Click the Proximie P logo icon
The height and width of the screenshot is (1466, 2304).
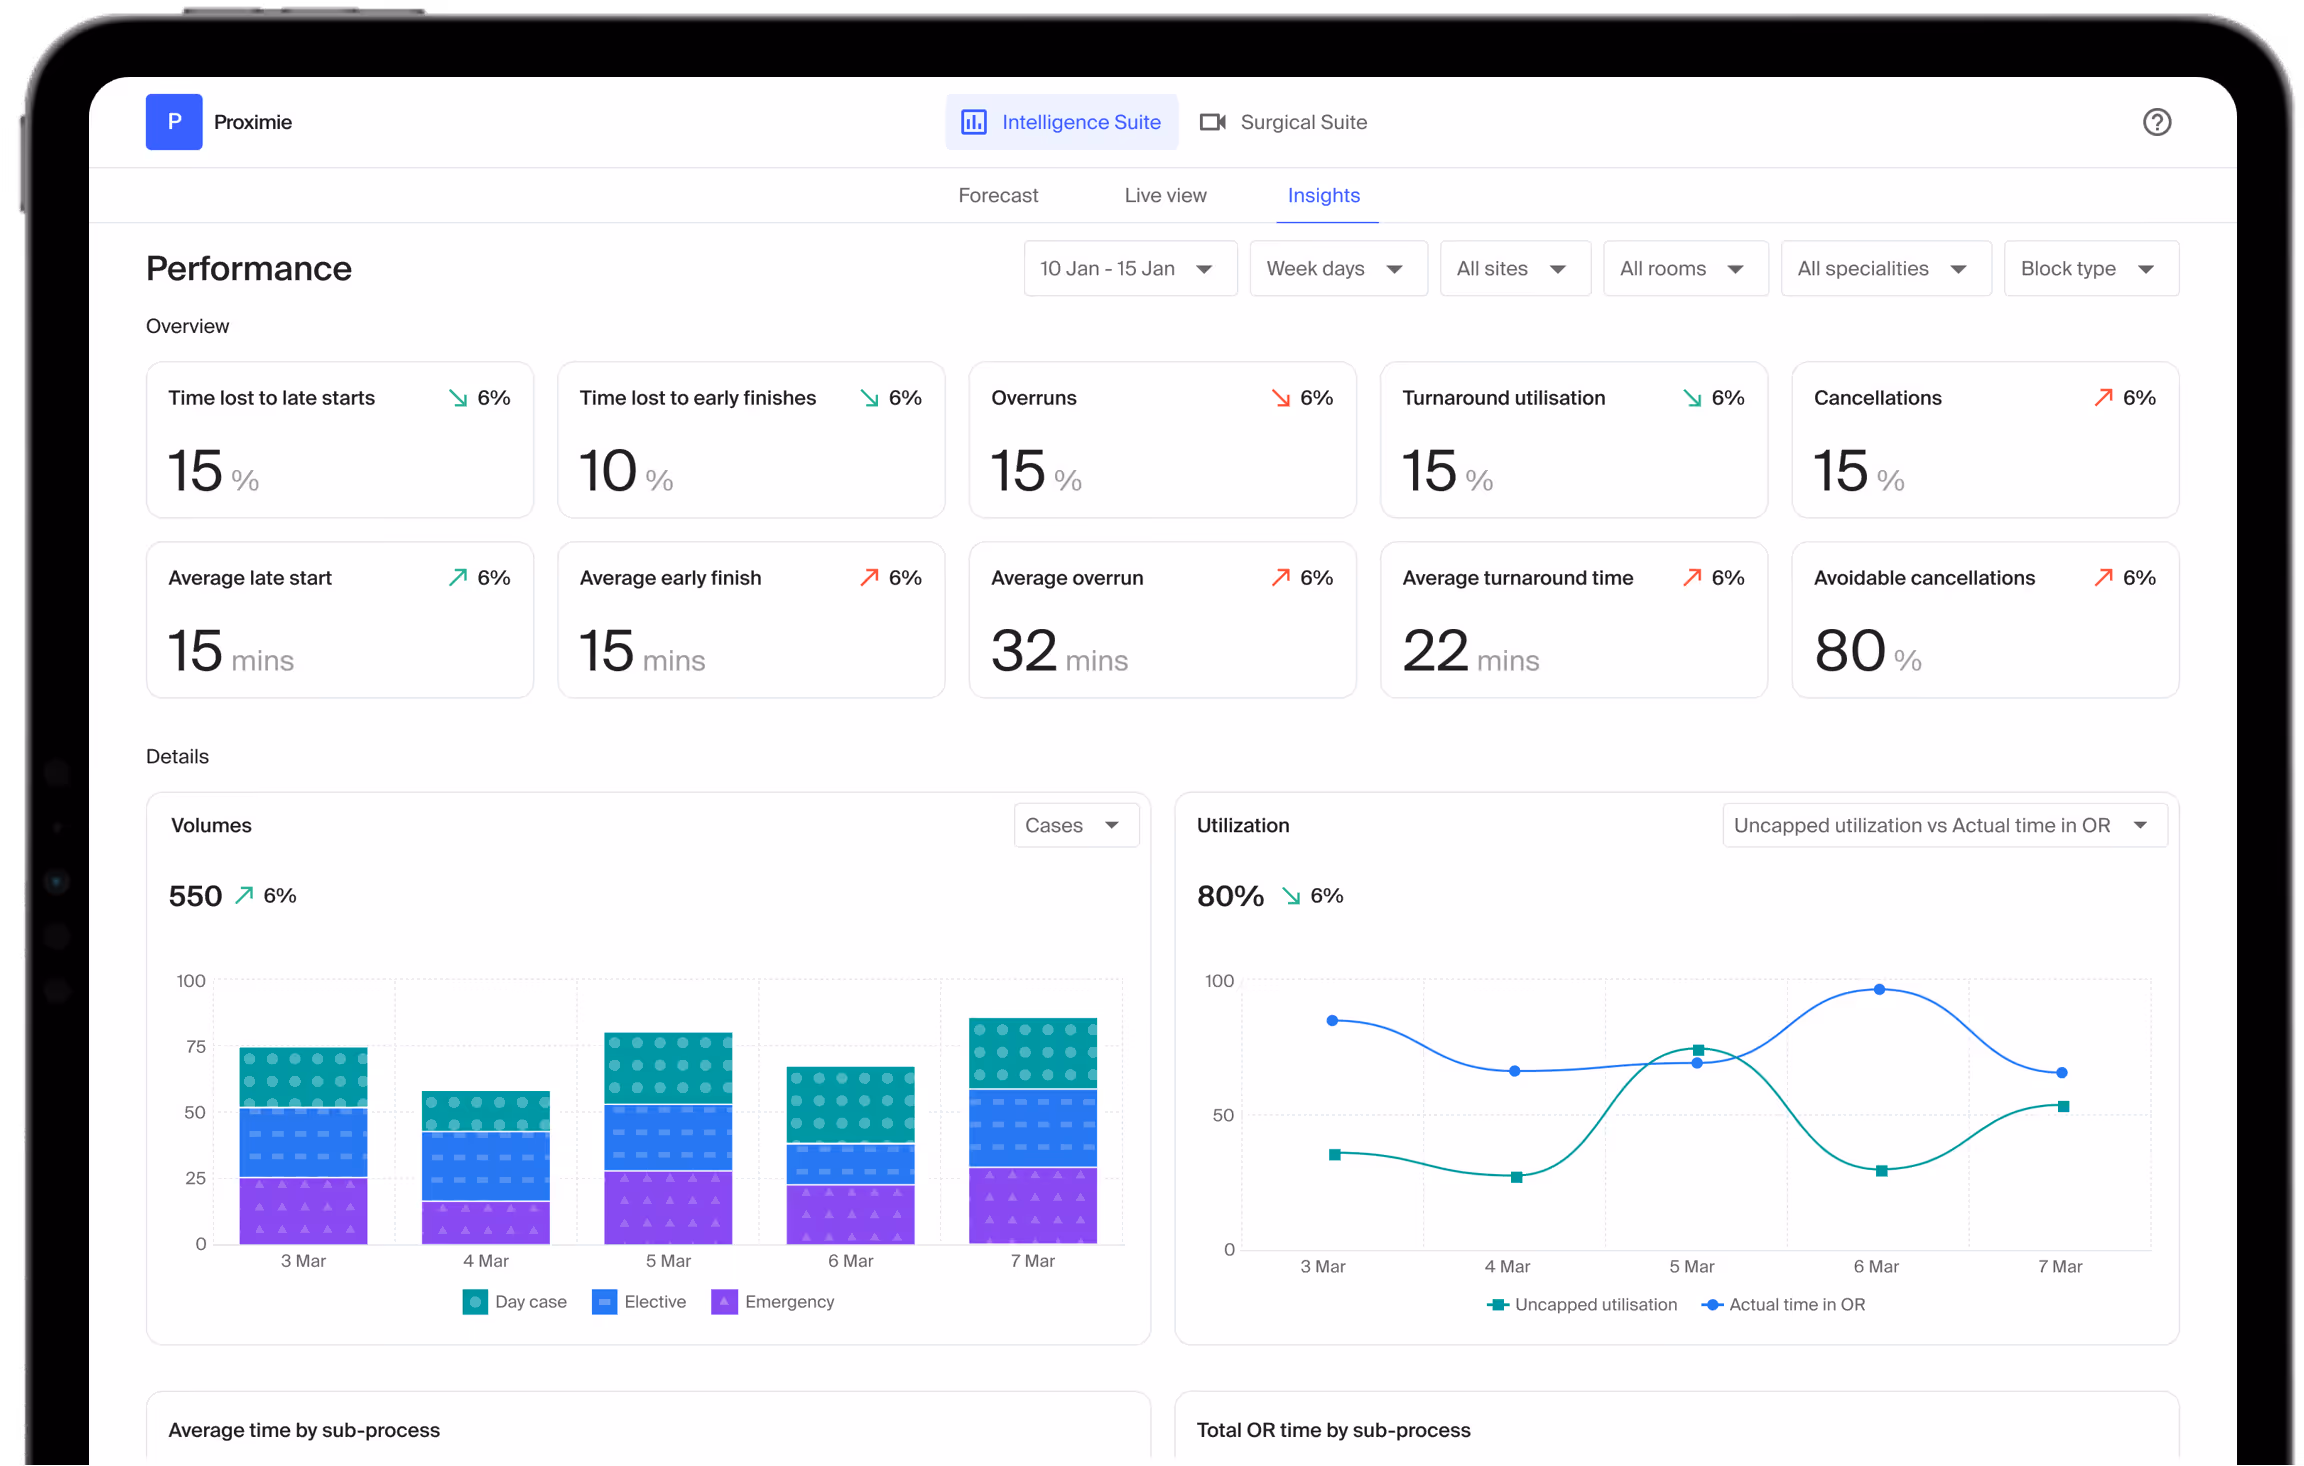tap(174, 122)
